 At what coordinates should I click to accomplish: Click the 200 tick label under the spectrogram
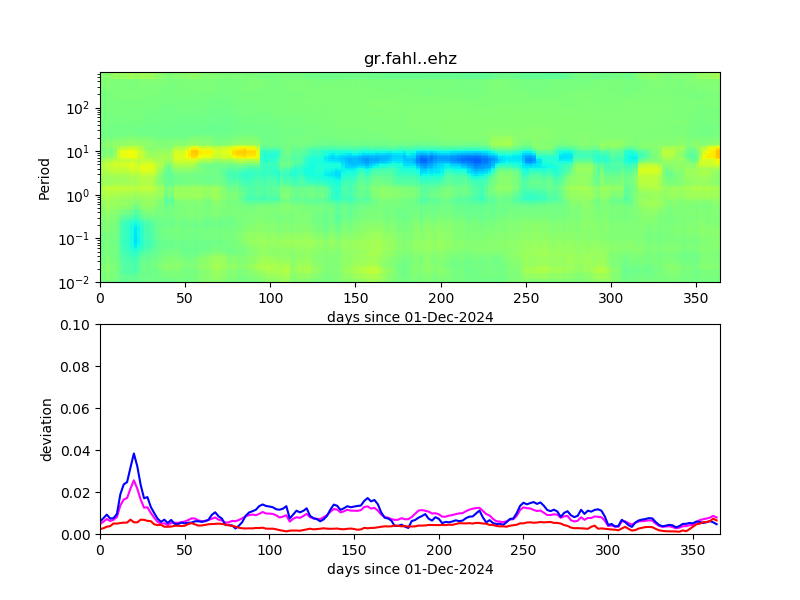439,299
